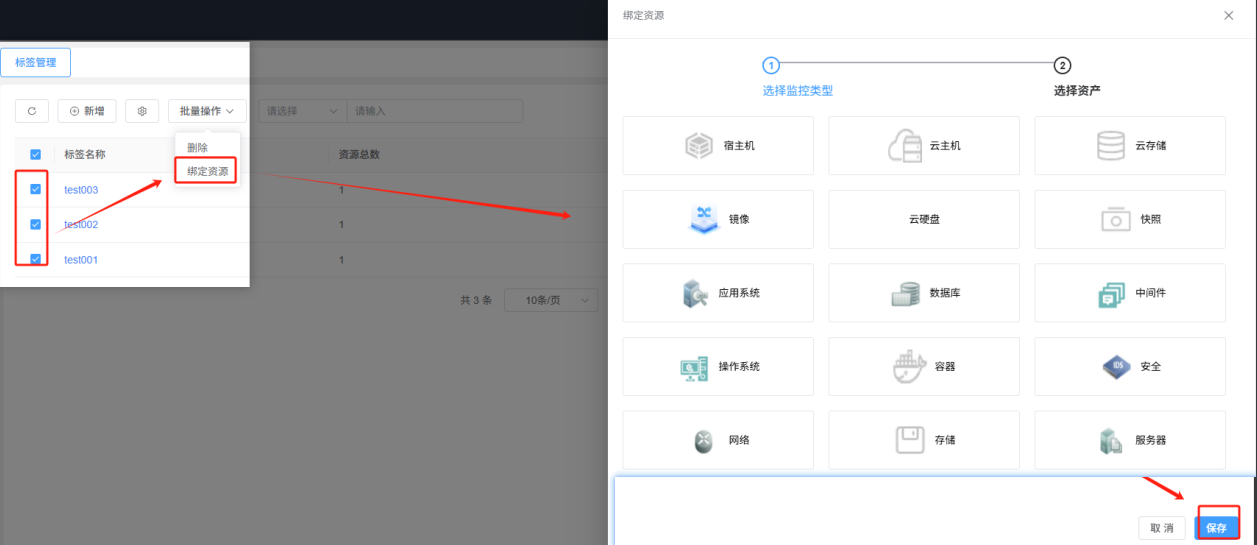Uncheck the test002 row checkbox
Screen dimensions: 1257x545
(35, 224)
